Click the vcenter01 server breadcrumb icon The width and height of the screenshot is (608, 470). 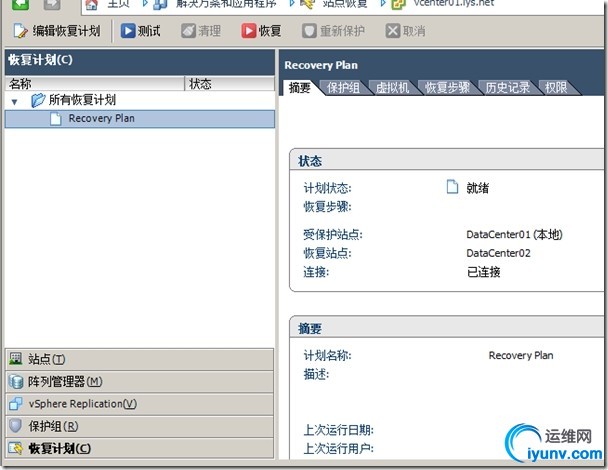coord(398,4)
